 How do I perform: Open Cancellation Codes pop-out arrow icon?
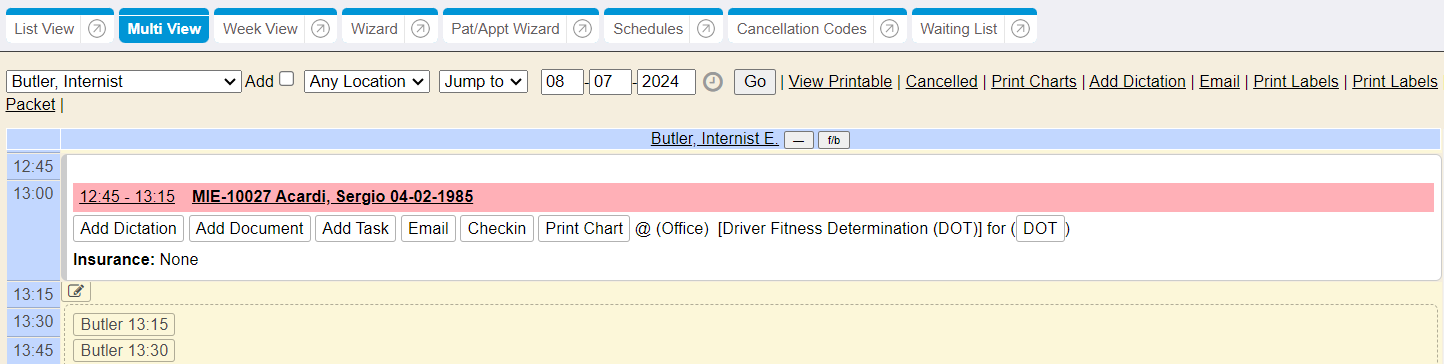889,29
